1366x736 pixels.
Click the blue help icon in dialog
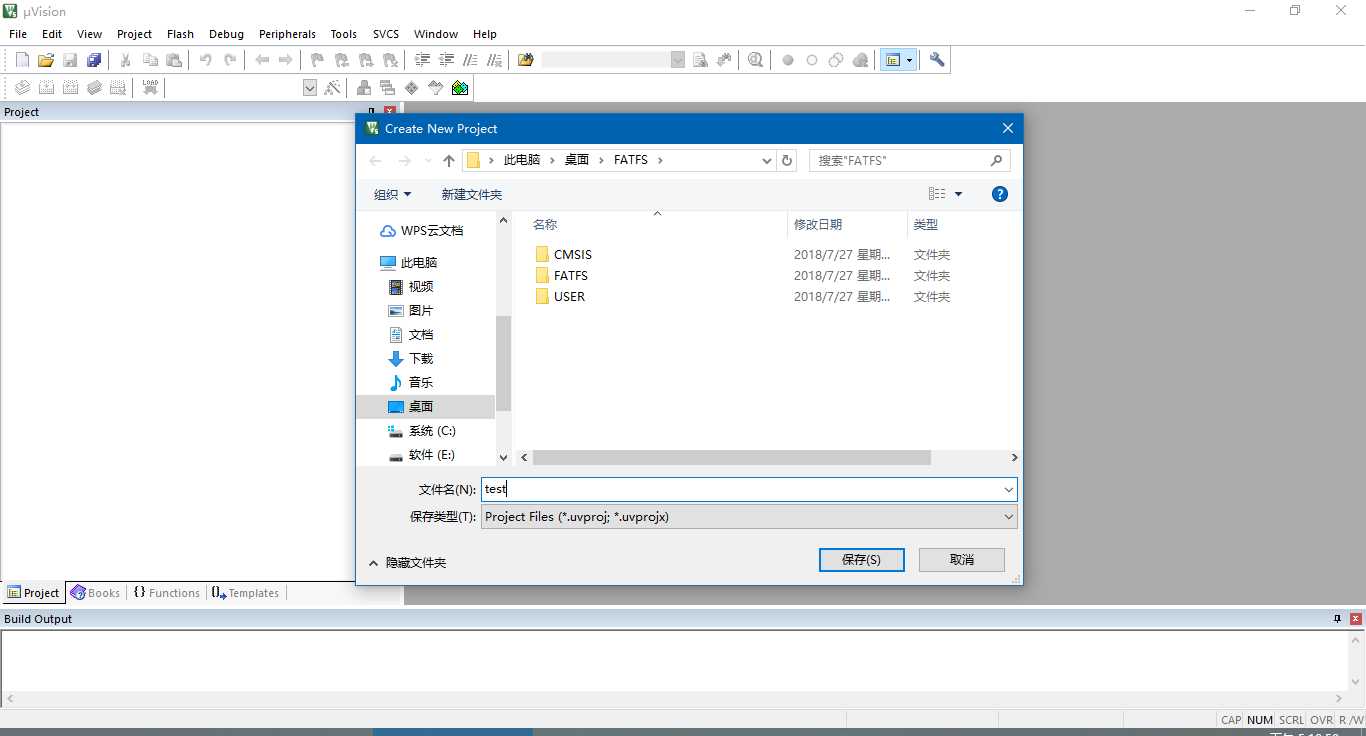tap(999, 194)
